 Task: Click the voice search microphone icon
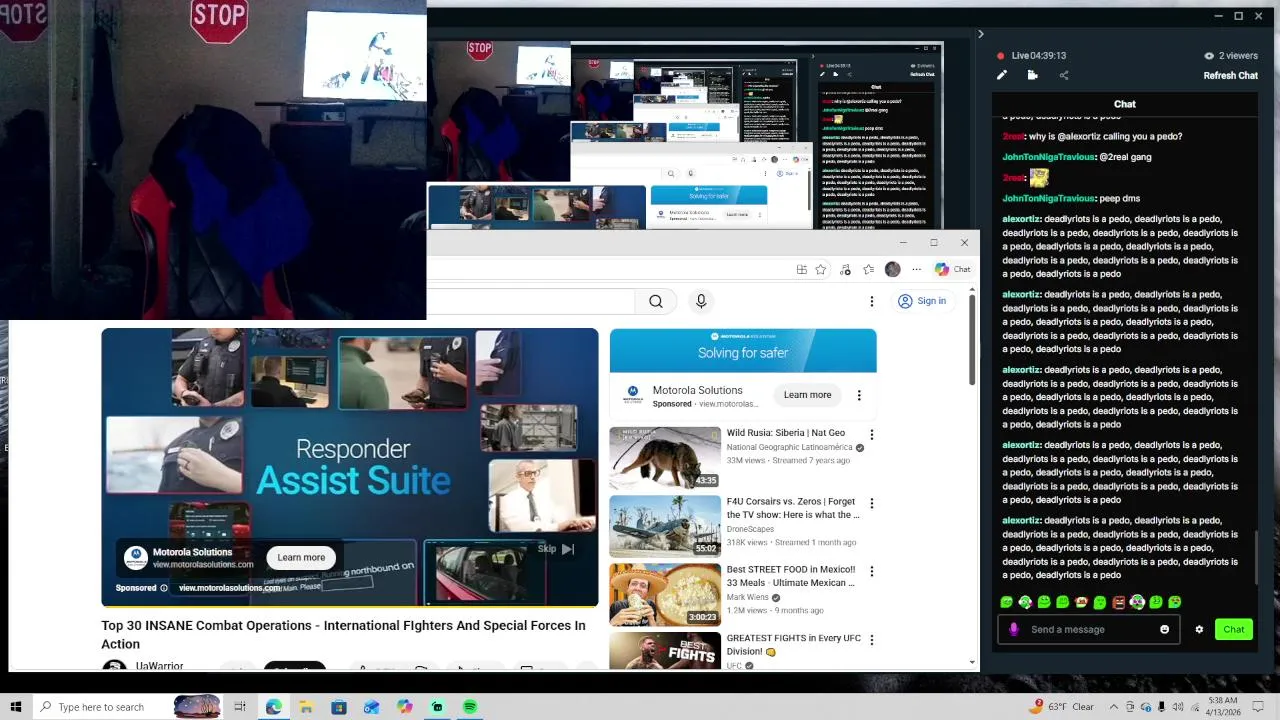[701, 301]
